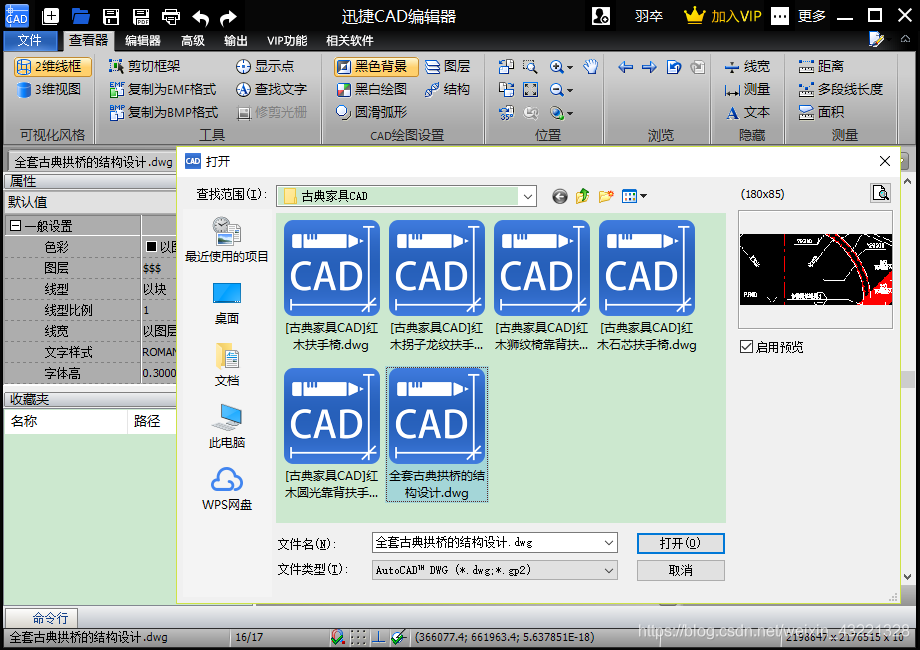Open the 命令行 command line tab
920x650 pixels.
(x=50, y=618)
